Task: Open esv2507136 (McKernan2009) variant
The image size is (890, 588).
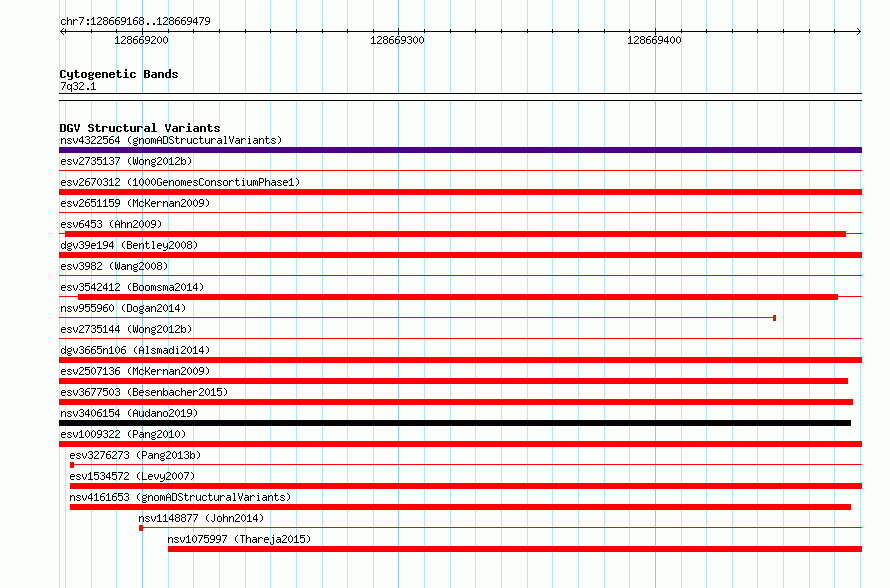Action: [x=135, y=371]
